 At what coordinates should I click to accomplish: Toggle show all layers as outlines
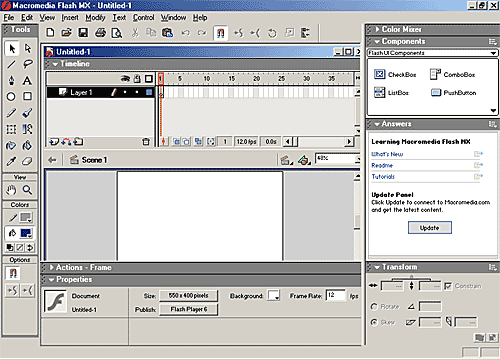pyautogui.click(x=149, y=79)
